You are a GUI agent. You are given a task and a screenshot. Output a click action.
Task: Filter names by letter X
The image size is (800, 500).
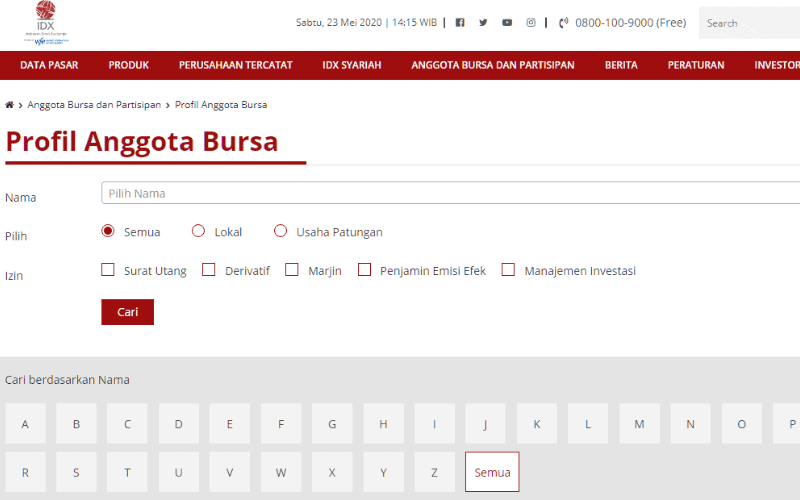[332, 472]
